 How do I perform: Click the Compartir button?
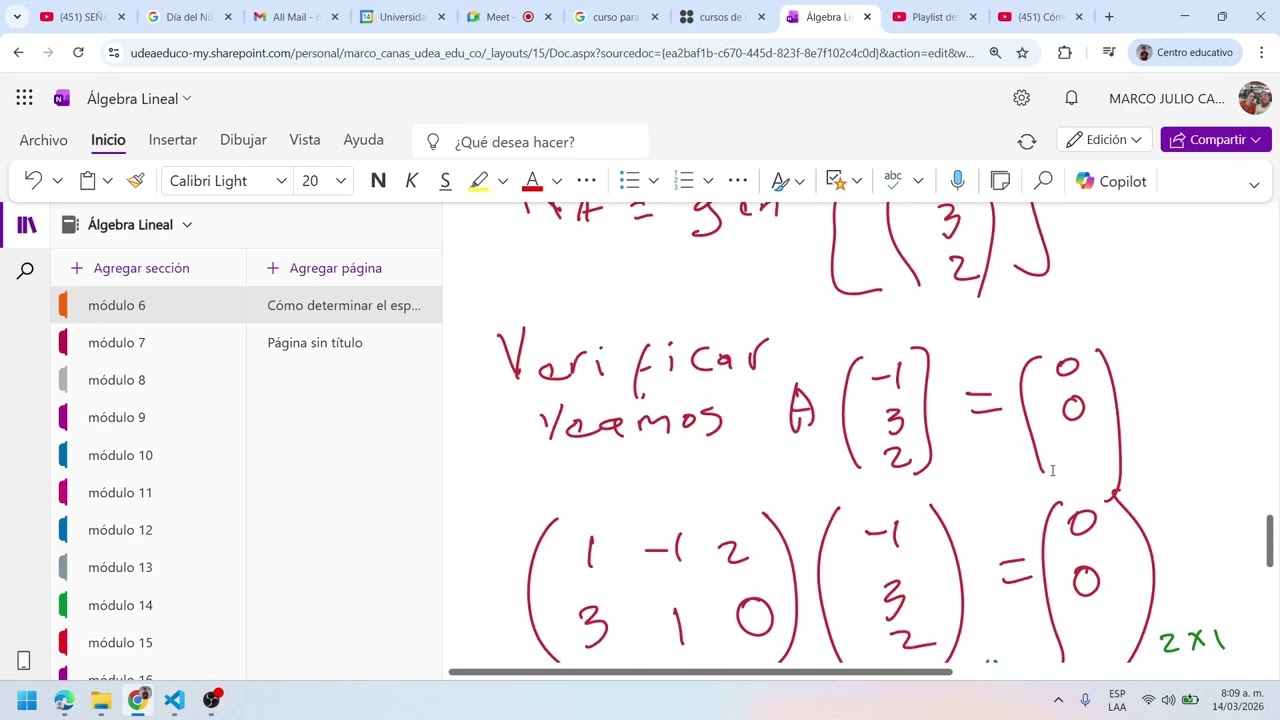click(x=1216, y=140)
